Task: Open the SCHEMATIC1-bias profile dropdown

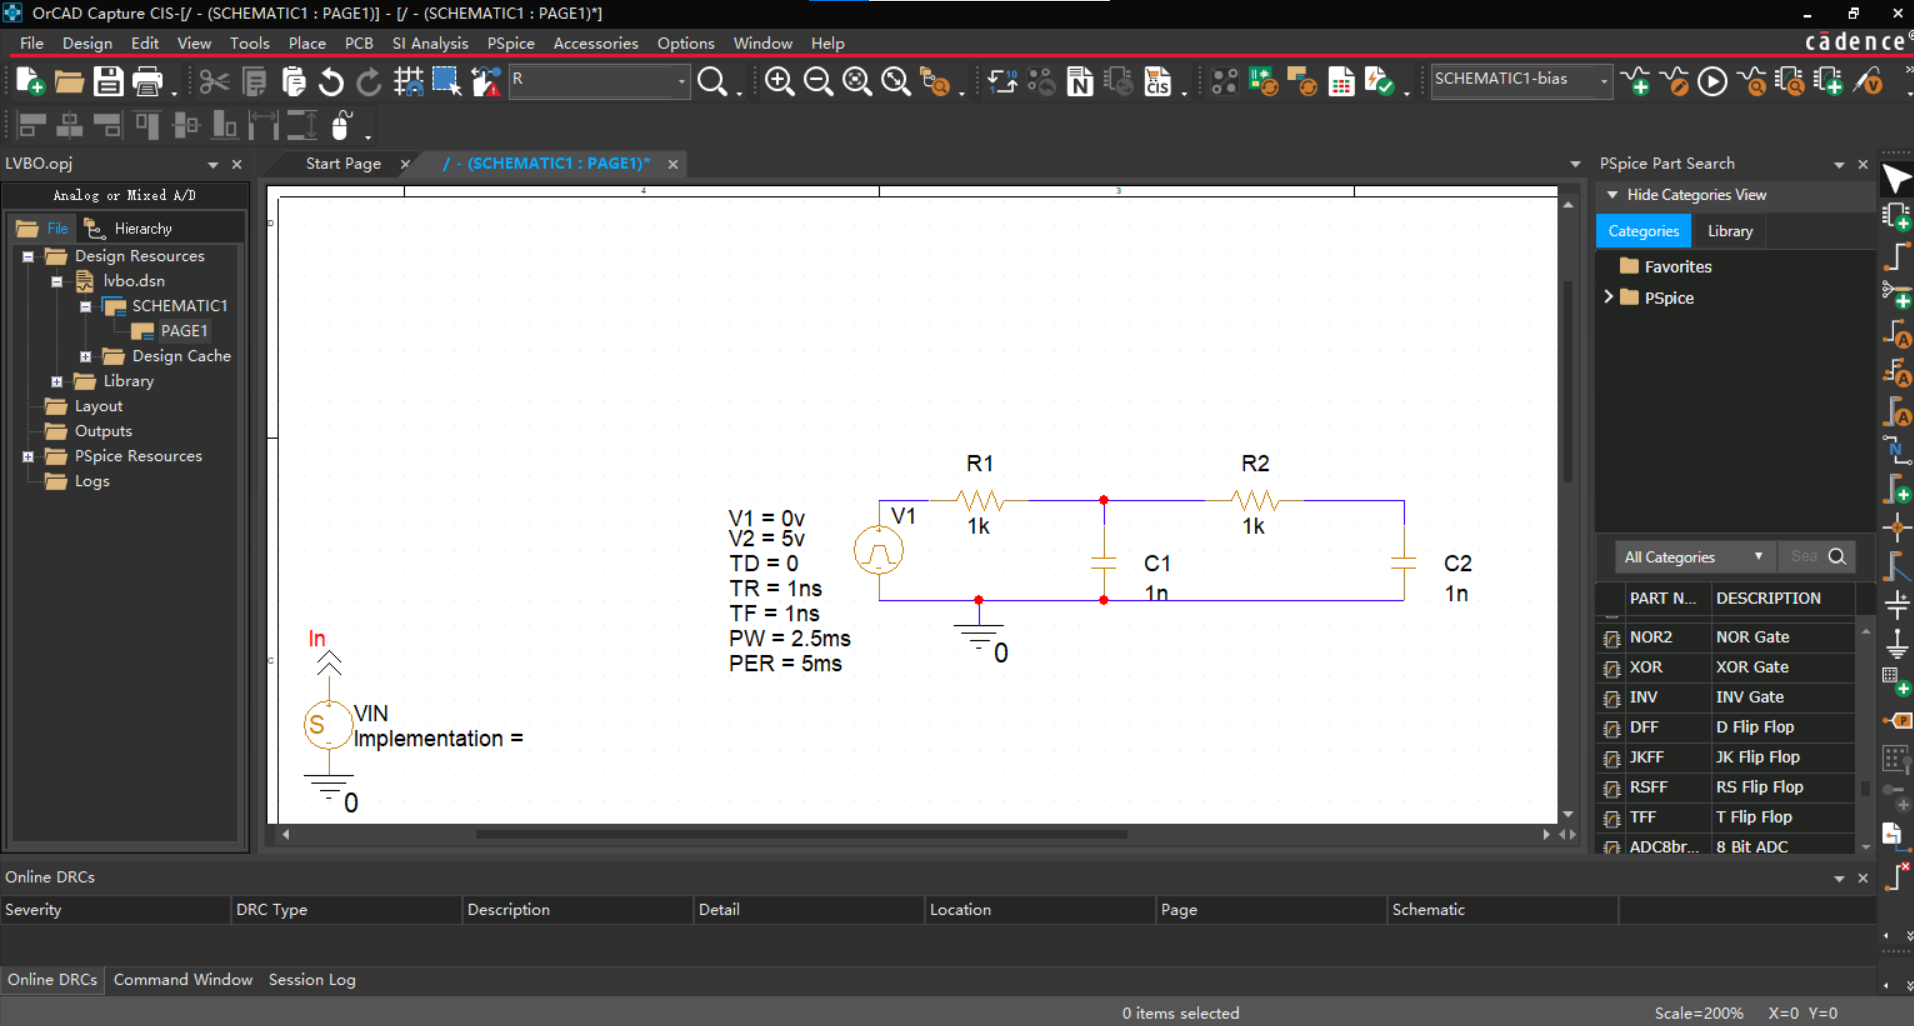Action: pyautogui.click(x=1604, y=81)
